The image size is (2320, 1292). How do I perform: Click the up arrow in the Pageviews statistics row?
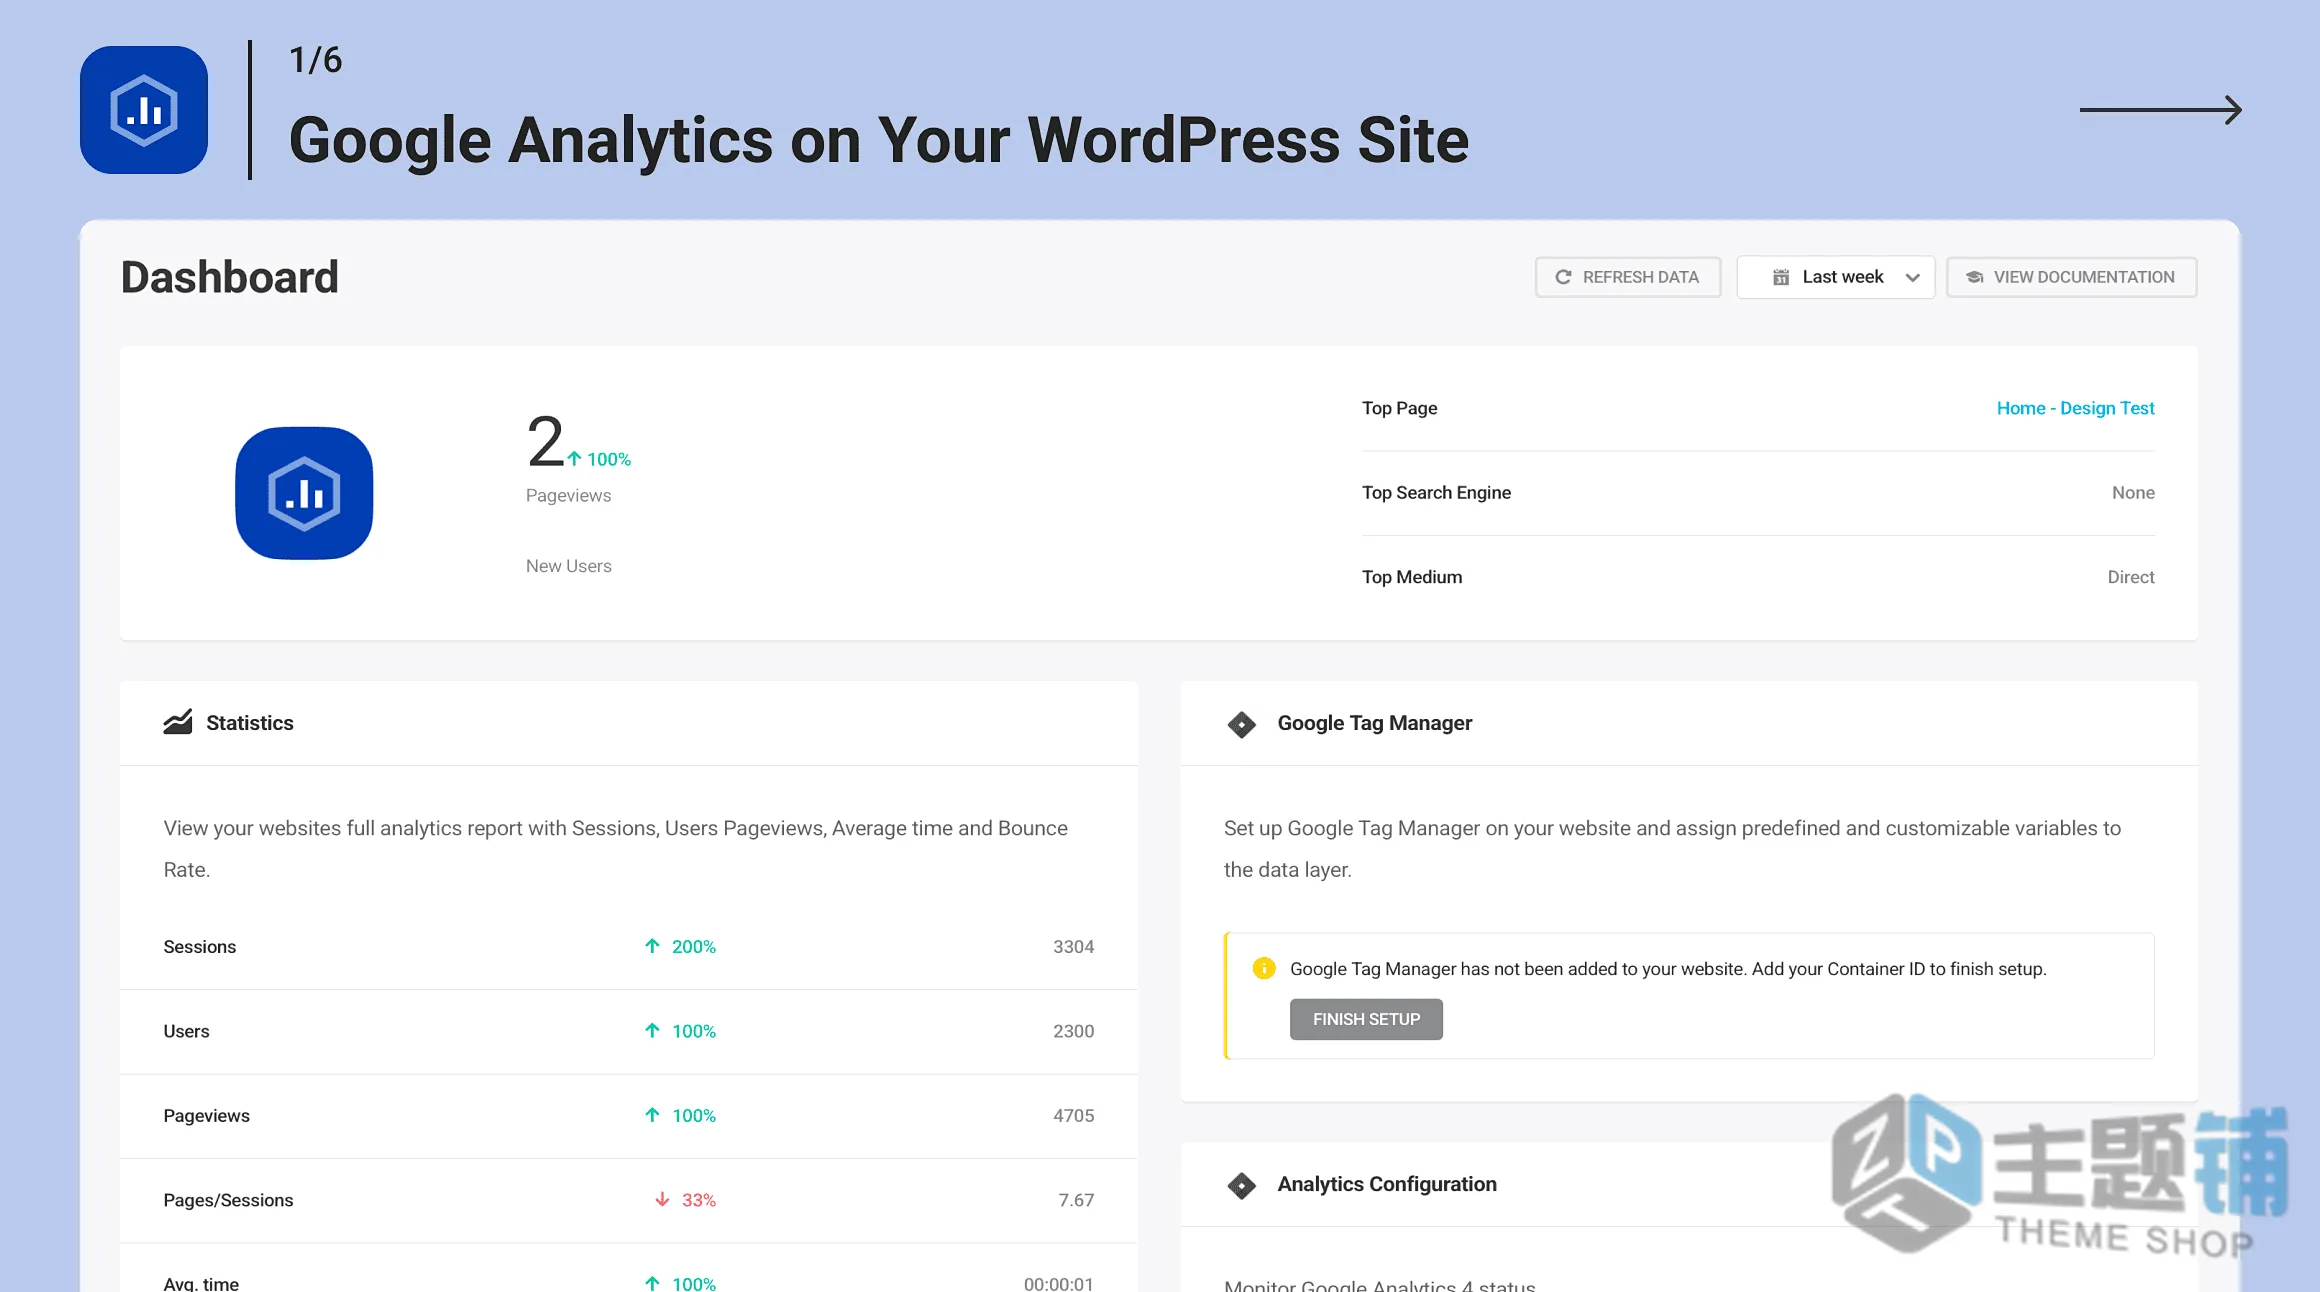652,1114
